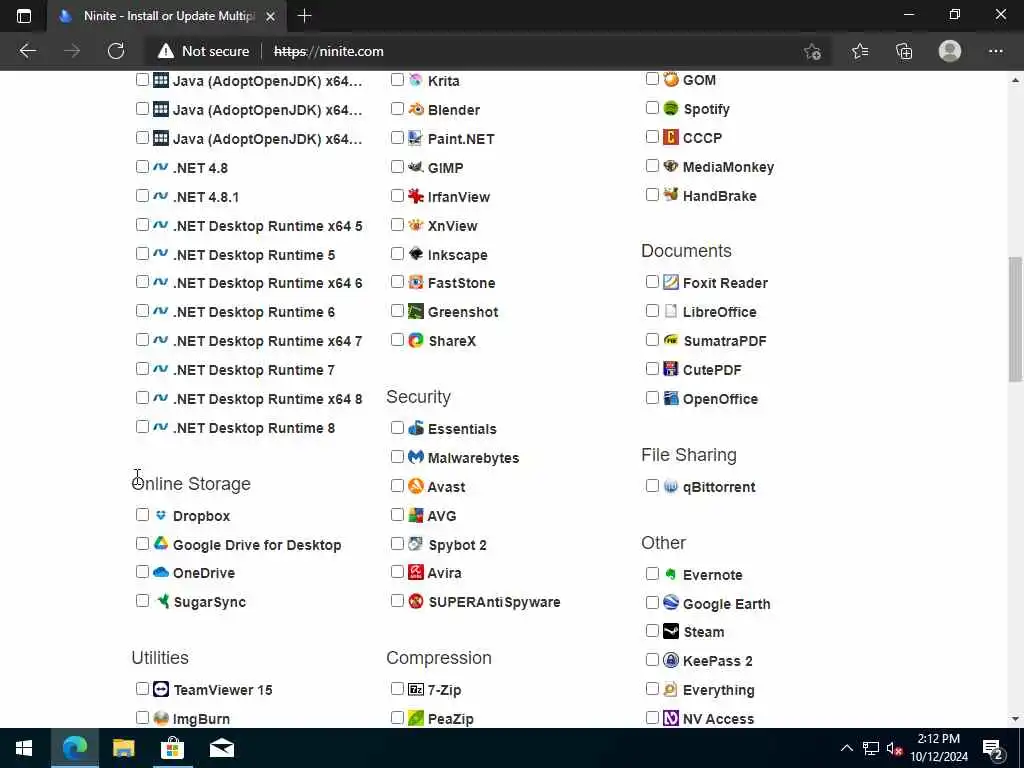This screenshot has width=1024, height=768.
Task: Select the Ninite browser tab
Action: (167, 16)
